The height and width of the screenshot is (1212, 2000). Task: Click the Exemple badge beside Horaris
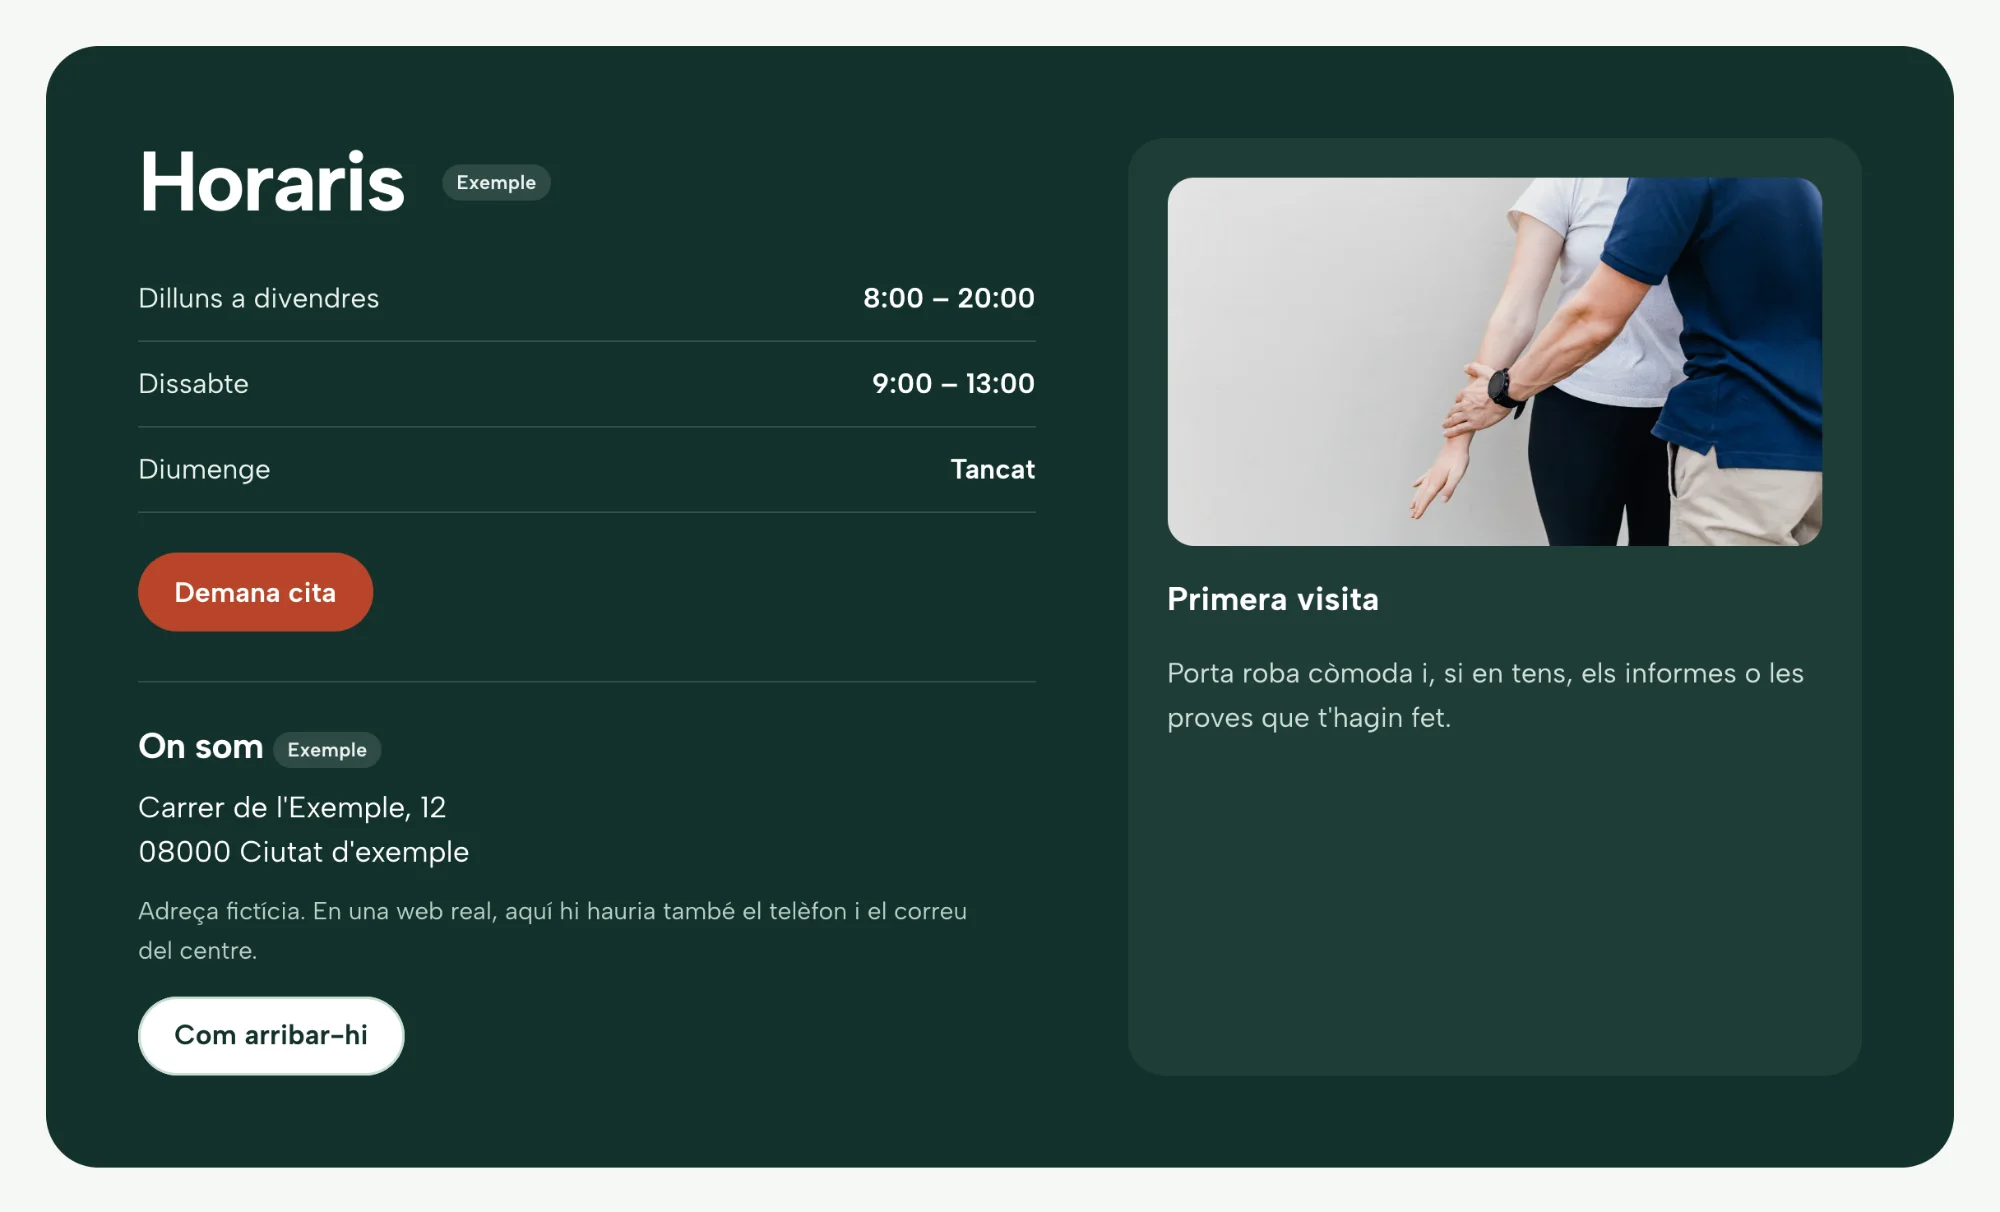(x=496, y=182)
